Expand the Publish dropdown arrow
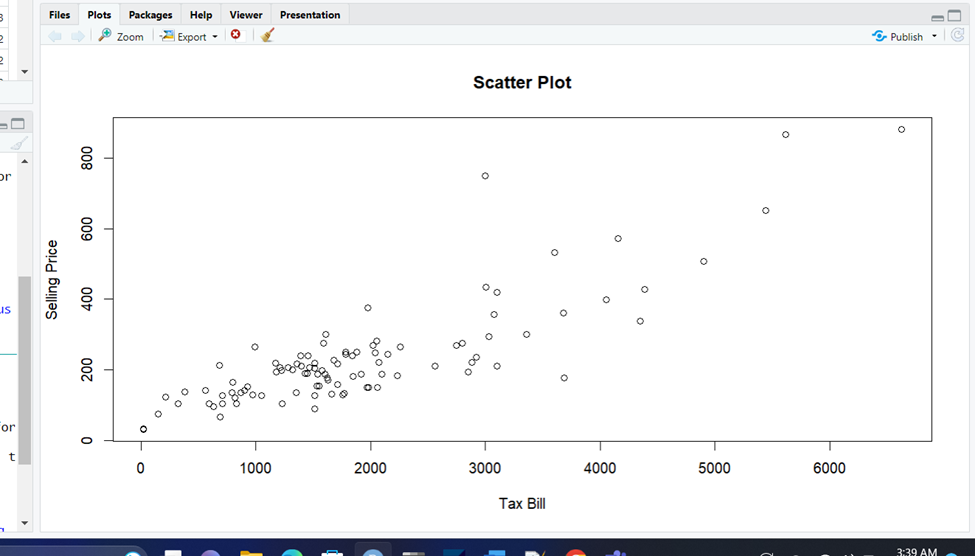The width and height of the screenshot is (975, 556). (x=934, y=37)
